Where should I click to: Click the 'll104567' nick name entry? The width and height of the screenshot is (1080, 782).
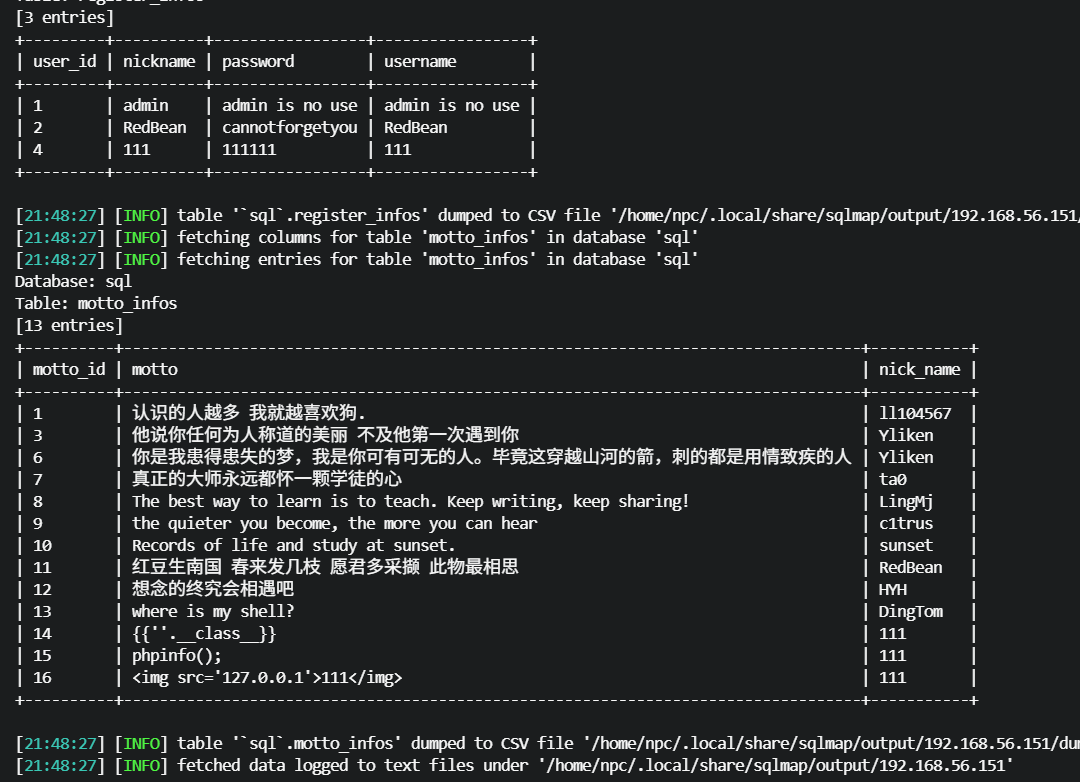915,414
